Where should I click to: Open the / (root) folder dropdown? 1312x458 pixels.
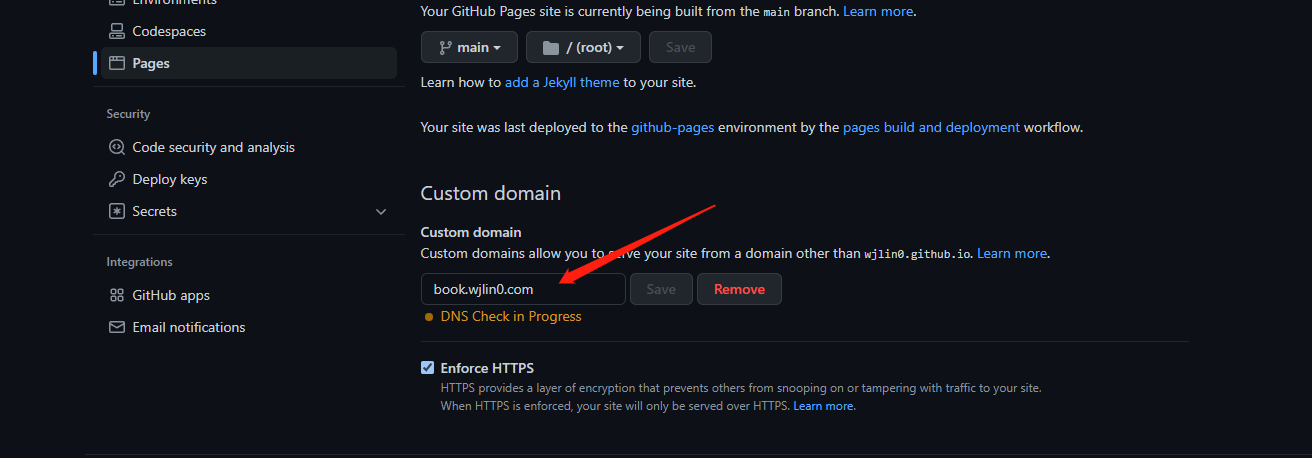click(582, 47)
